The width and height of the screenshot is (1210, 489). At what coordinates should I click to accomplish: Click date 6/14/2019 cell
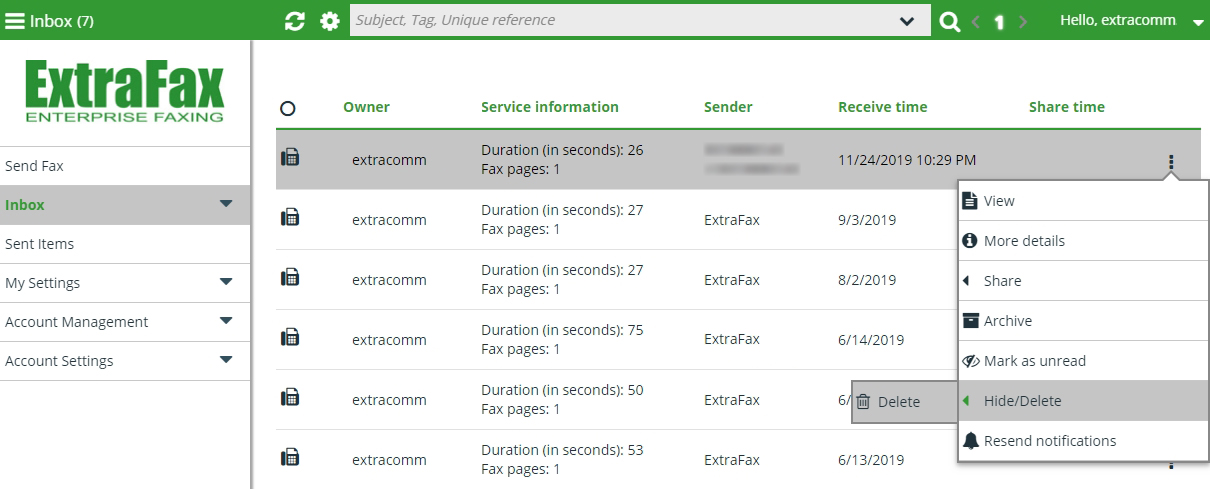(871, 340)
